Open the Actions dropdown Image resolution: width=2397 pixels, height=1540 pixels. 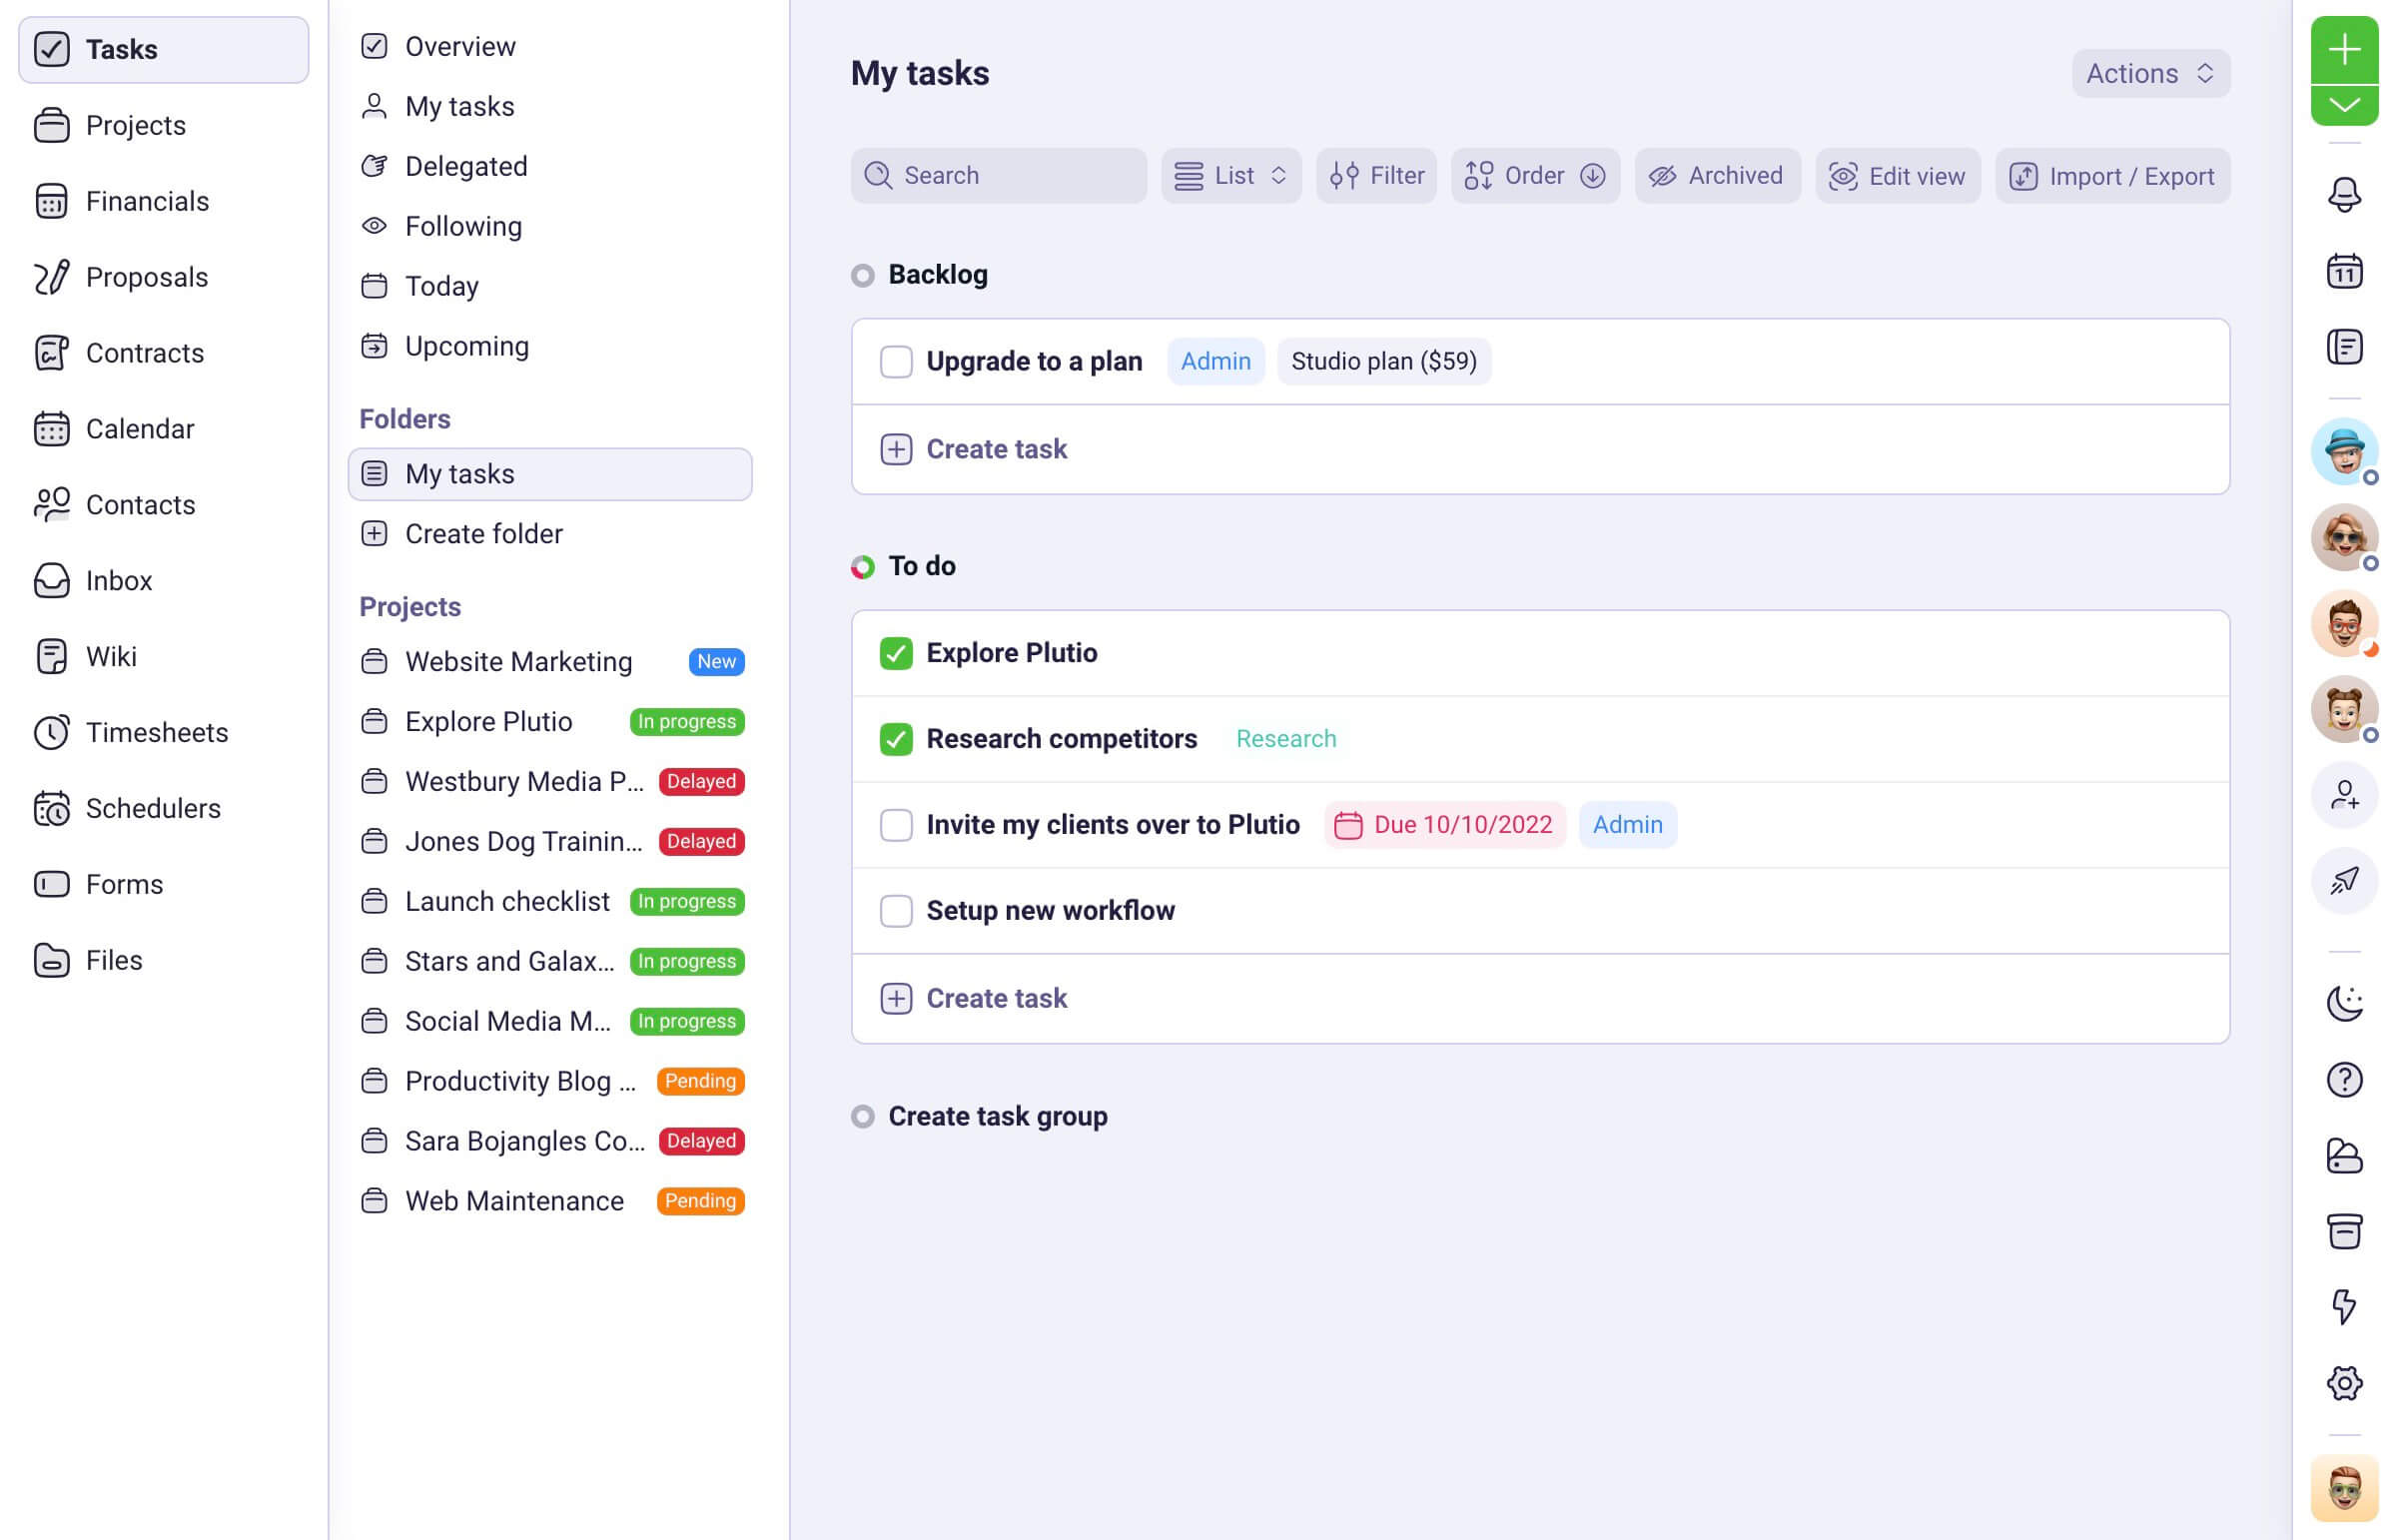2150,73
